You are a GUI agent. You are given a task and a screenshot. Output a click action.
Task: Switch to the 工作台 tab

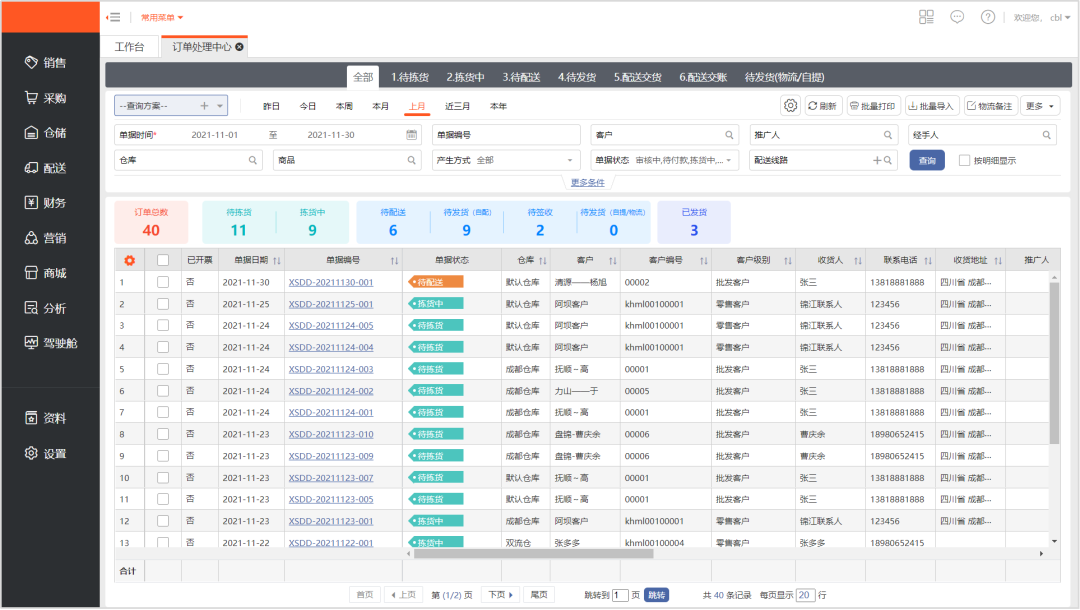130,47
